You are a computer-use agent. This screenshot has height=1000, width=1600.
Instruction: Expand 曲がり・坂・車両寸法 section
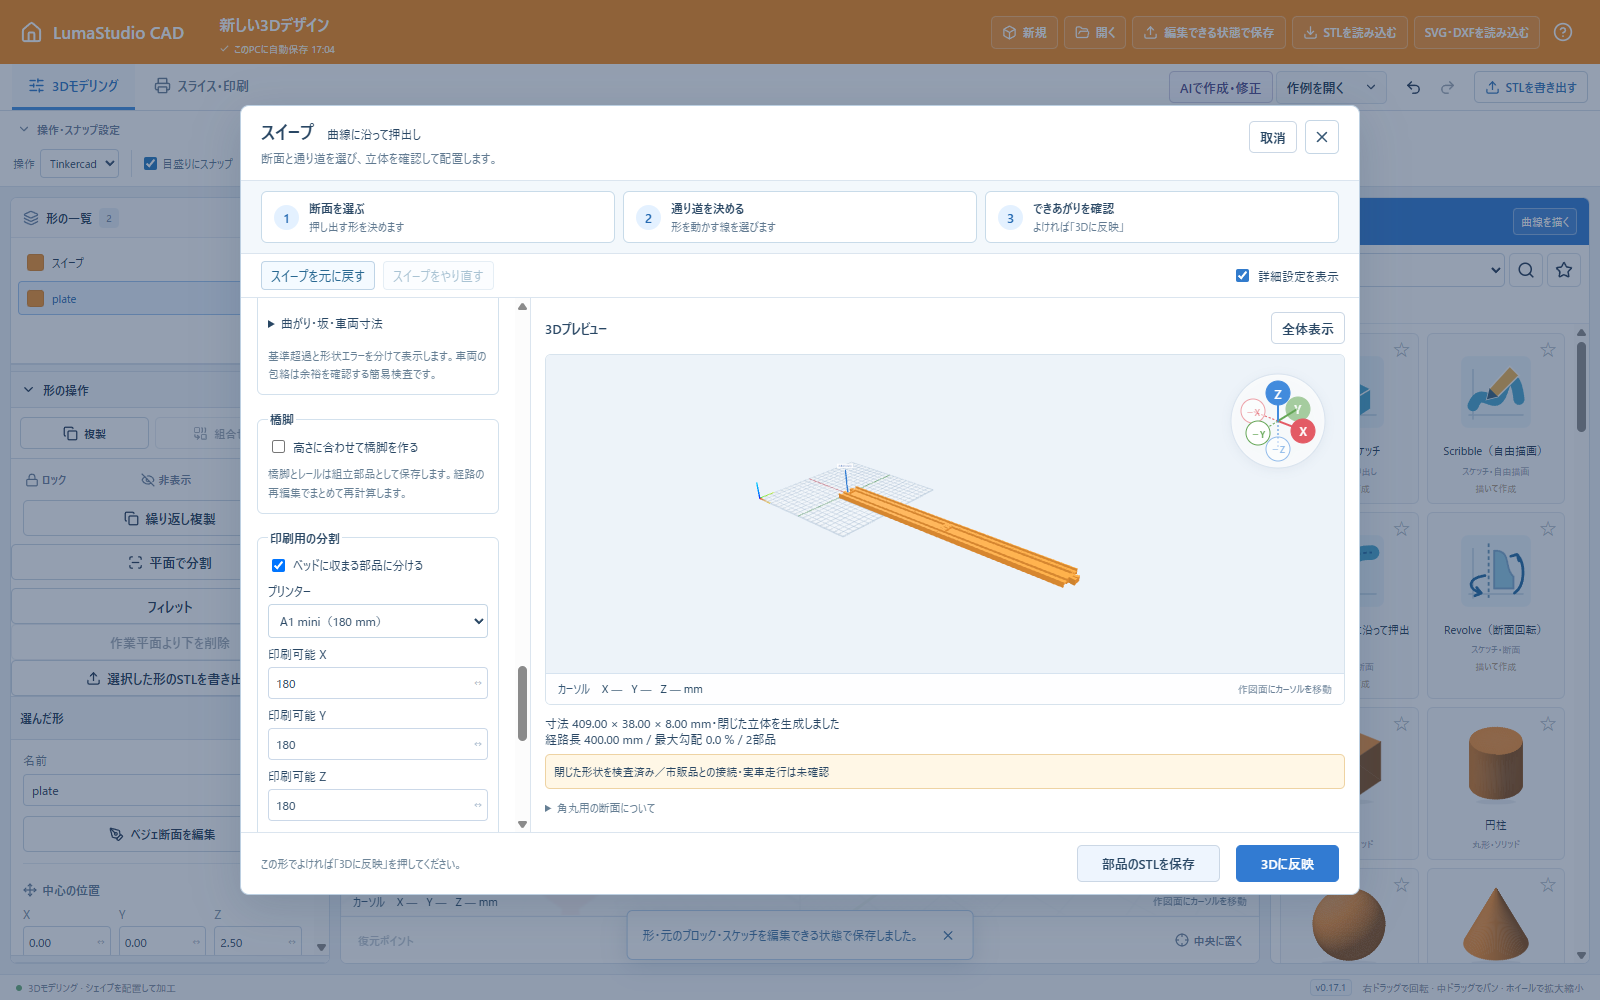click(x=325, y=324)
